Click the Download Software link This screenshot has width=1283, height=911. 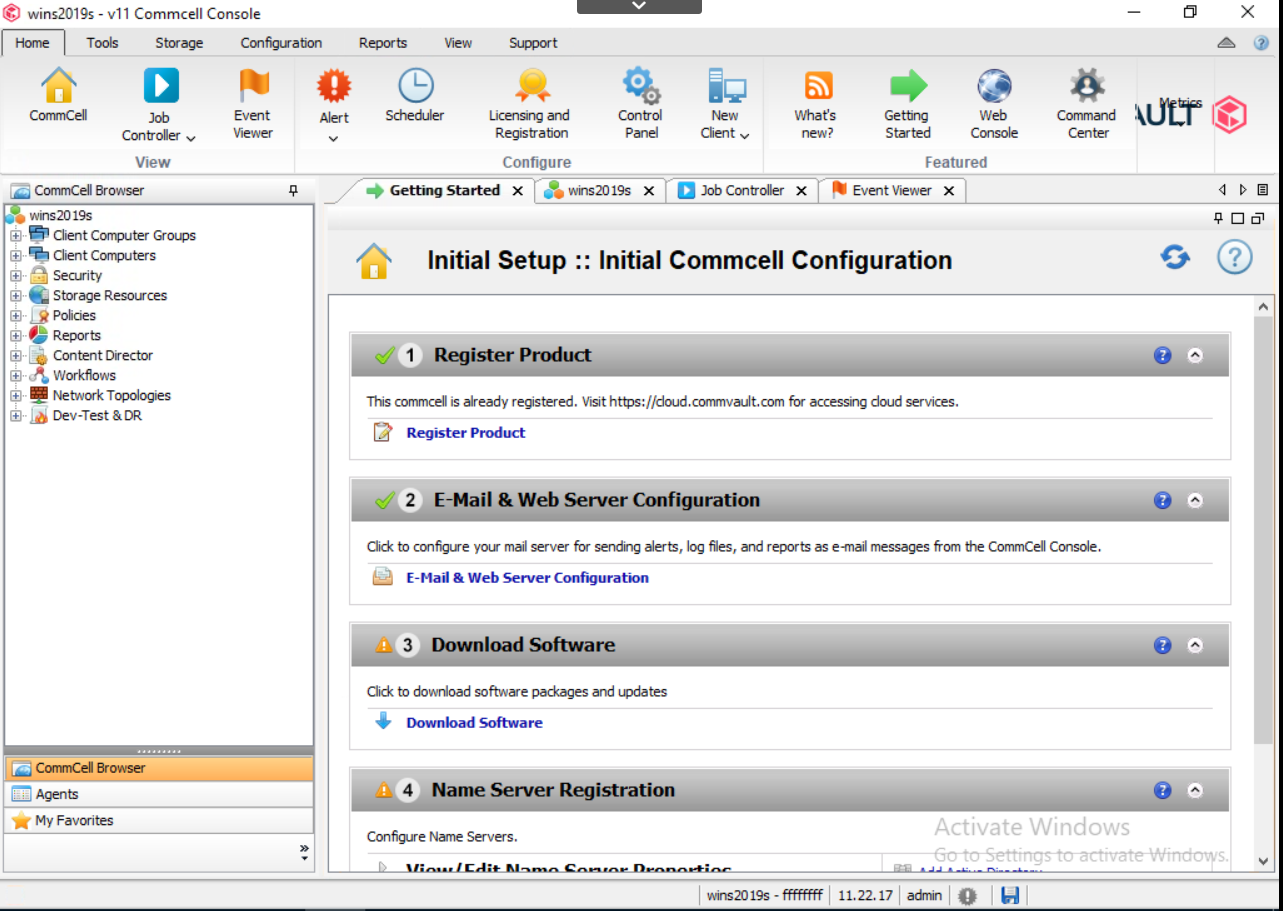point(474,722)
